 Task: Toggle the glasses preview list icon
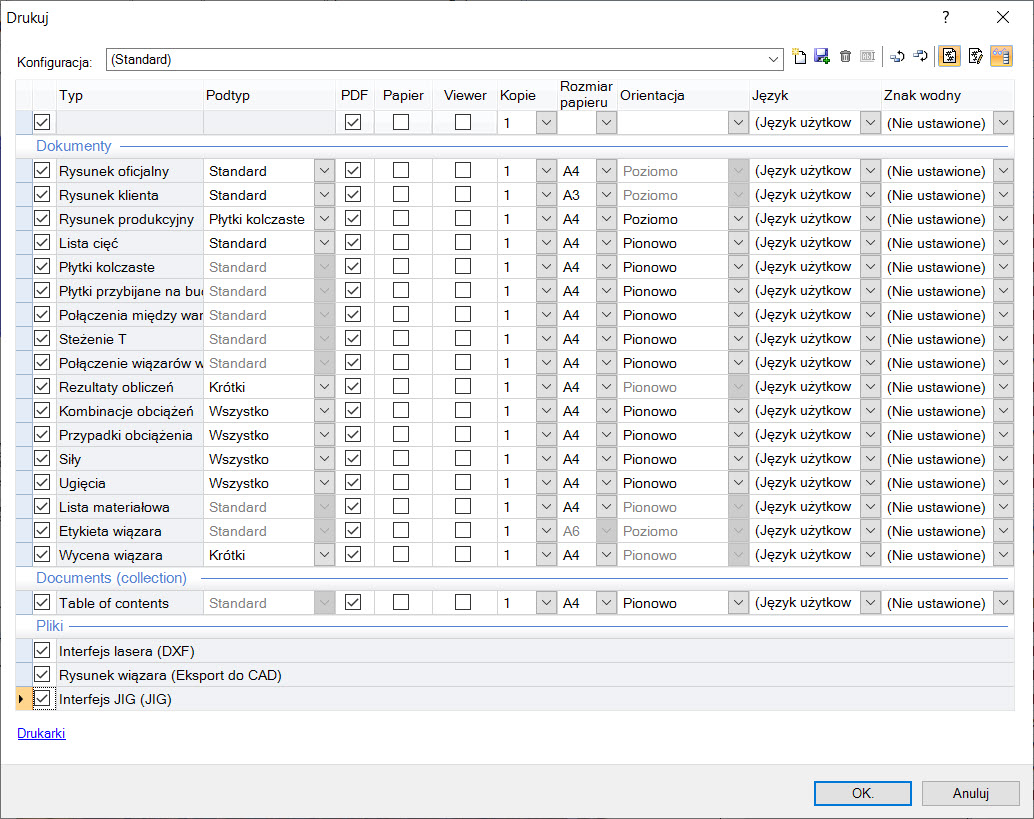tap(1001, 57)
